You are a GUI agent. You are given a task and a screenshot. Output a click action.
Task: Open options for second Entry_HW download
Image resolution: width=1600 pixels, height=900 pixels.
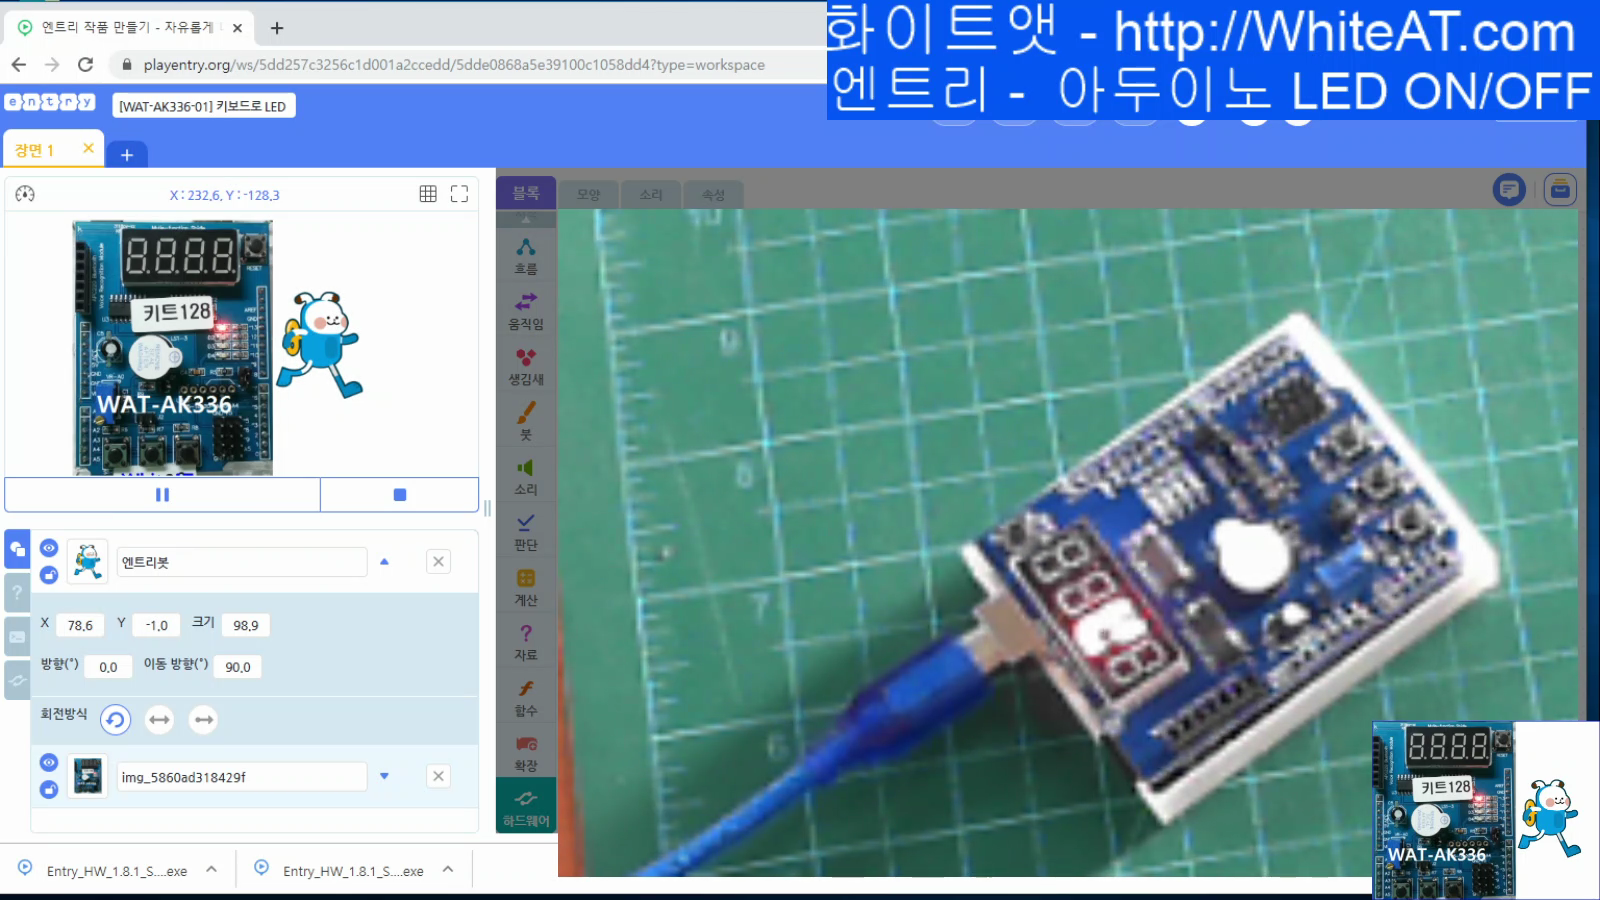pos(448,869)
